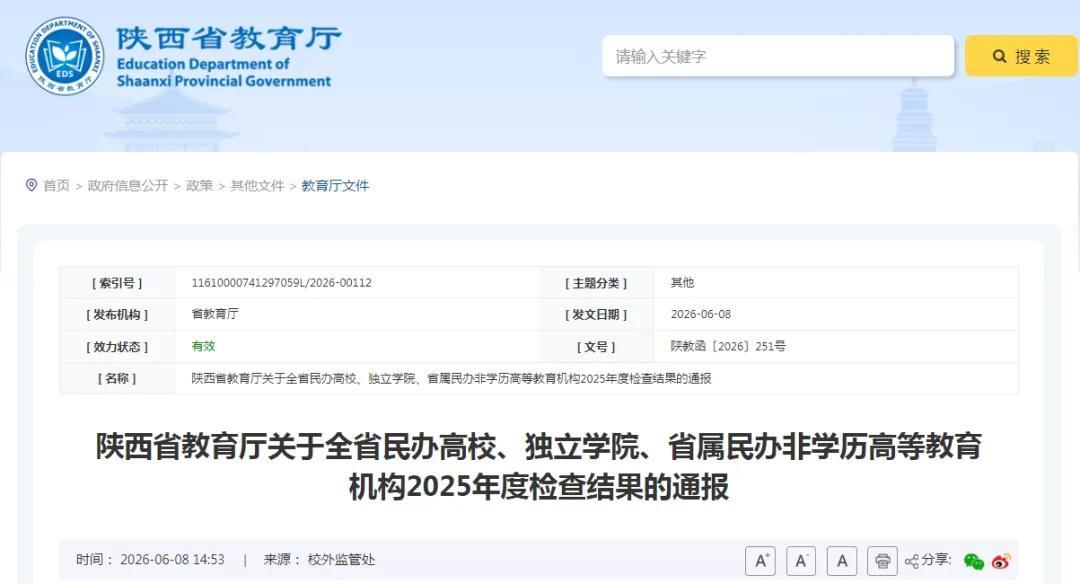Increase font size with A+ button
Image resolution: width=1080 pixels, height=584 pixels.
(x=760, y=561)
